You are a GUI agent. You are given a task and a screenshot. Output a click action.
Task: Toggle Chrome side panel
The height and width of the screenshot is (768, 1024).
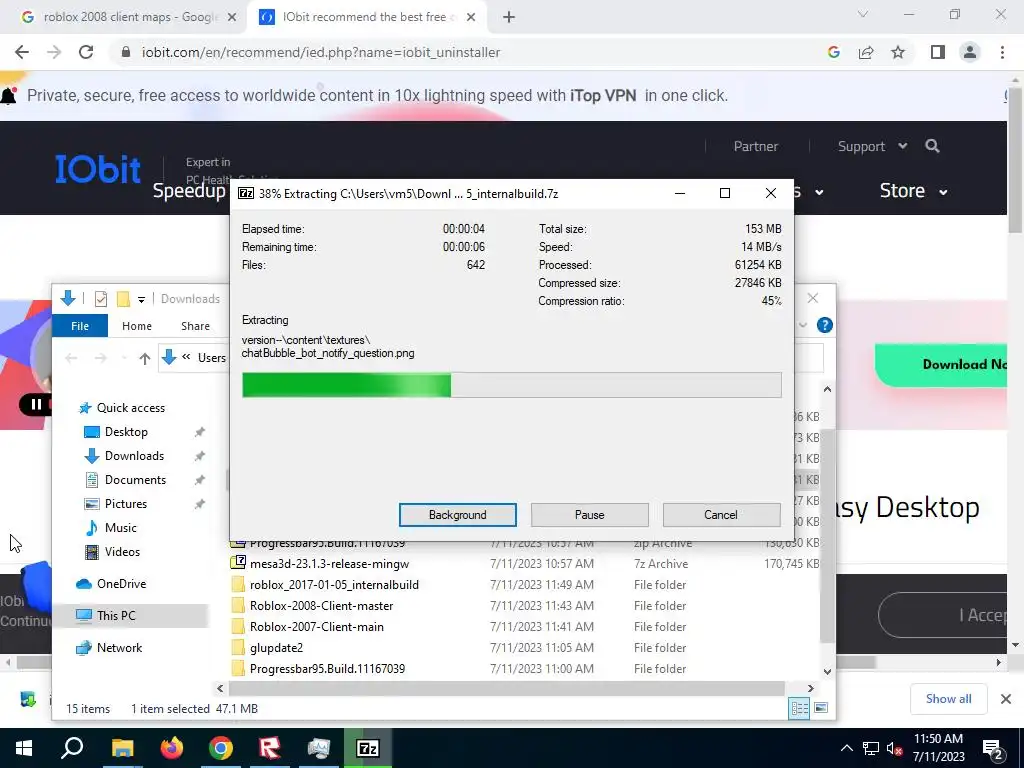938,52
